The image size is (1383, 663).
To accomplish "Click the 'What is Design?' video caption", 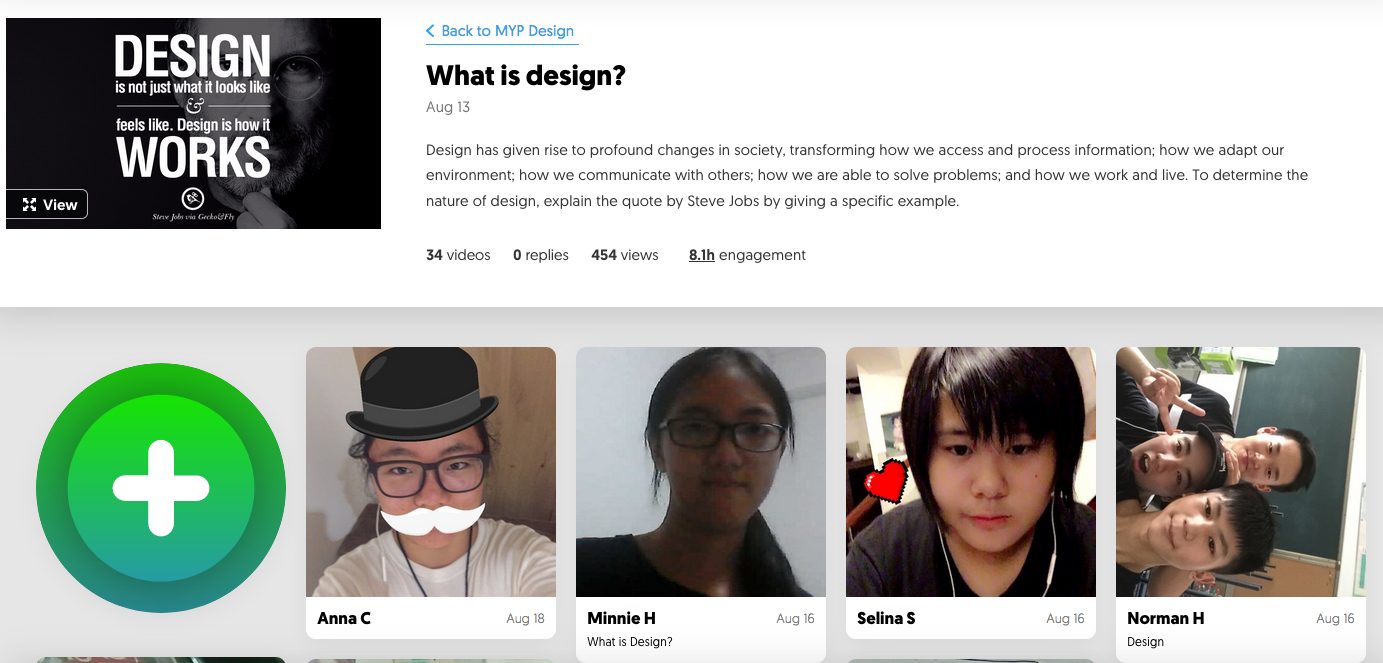I will [630, 642].
